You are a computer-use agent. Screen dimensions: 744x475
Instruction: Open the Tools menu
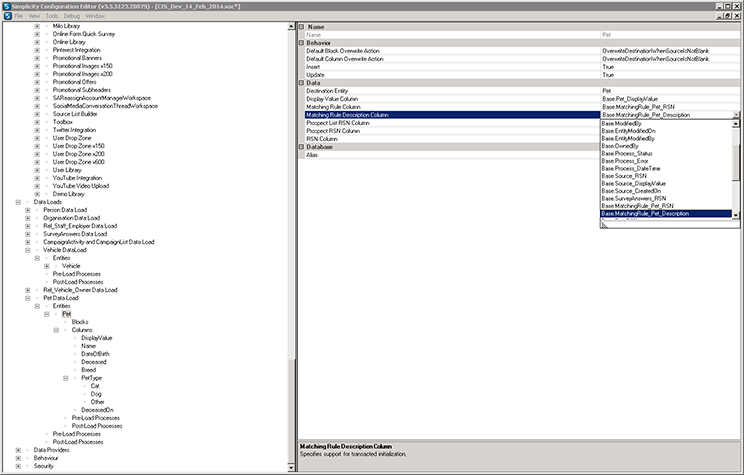pyautogui.click(x=52, y=16)
